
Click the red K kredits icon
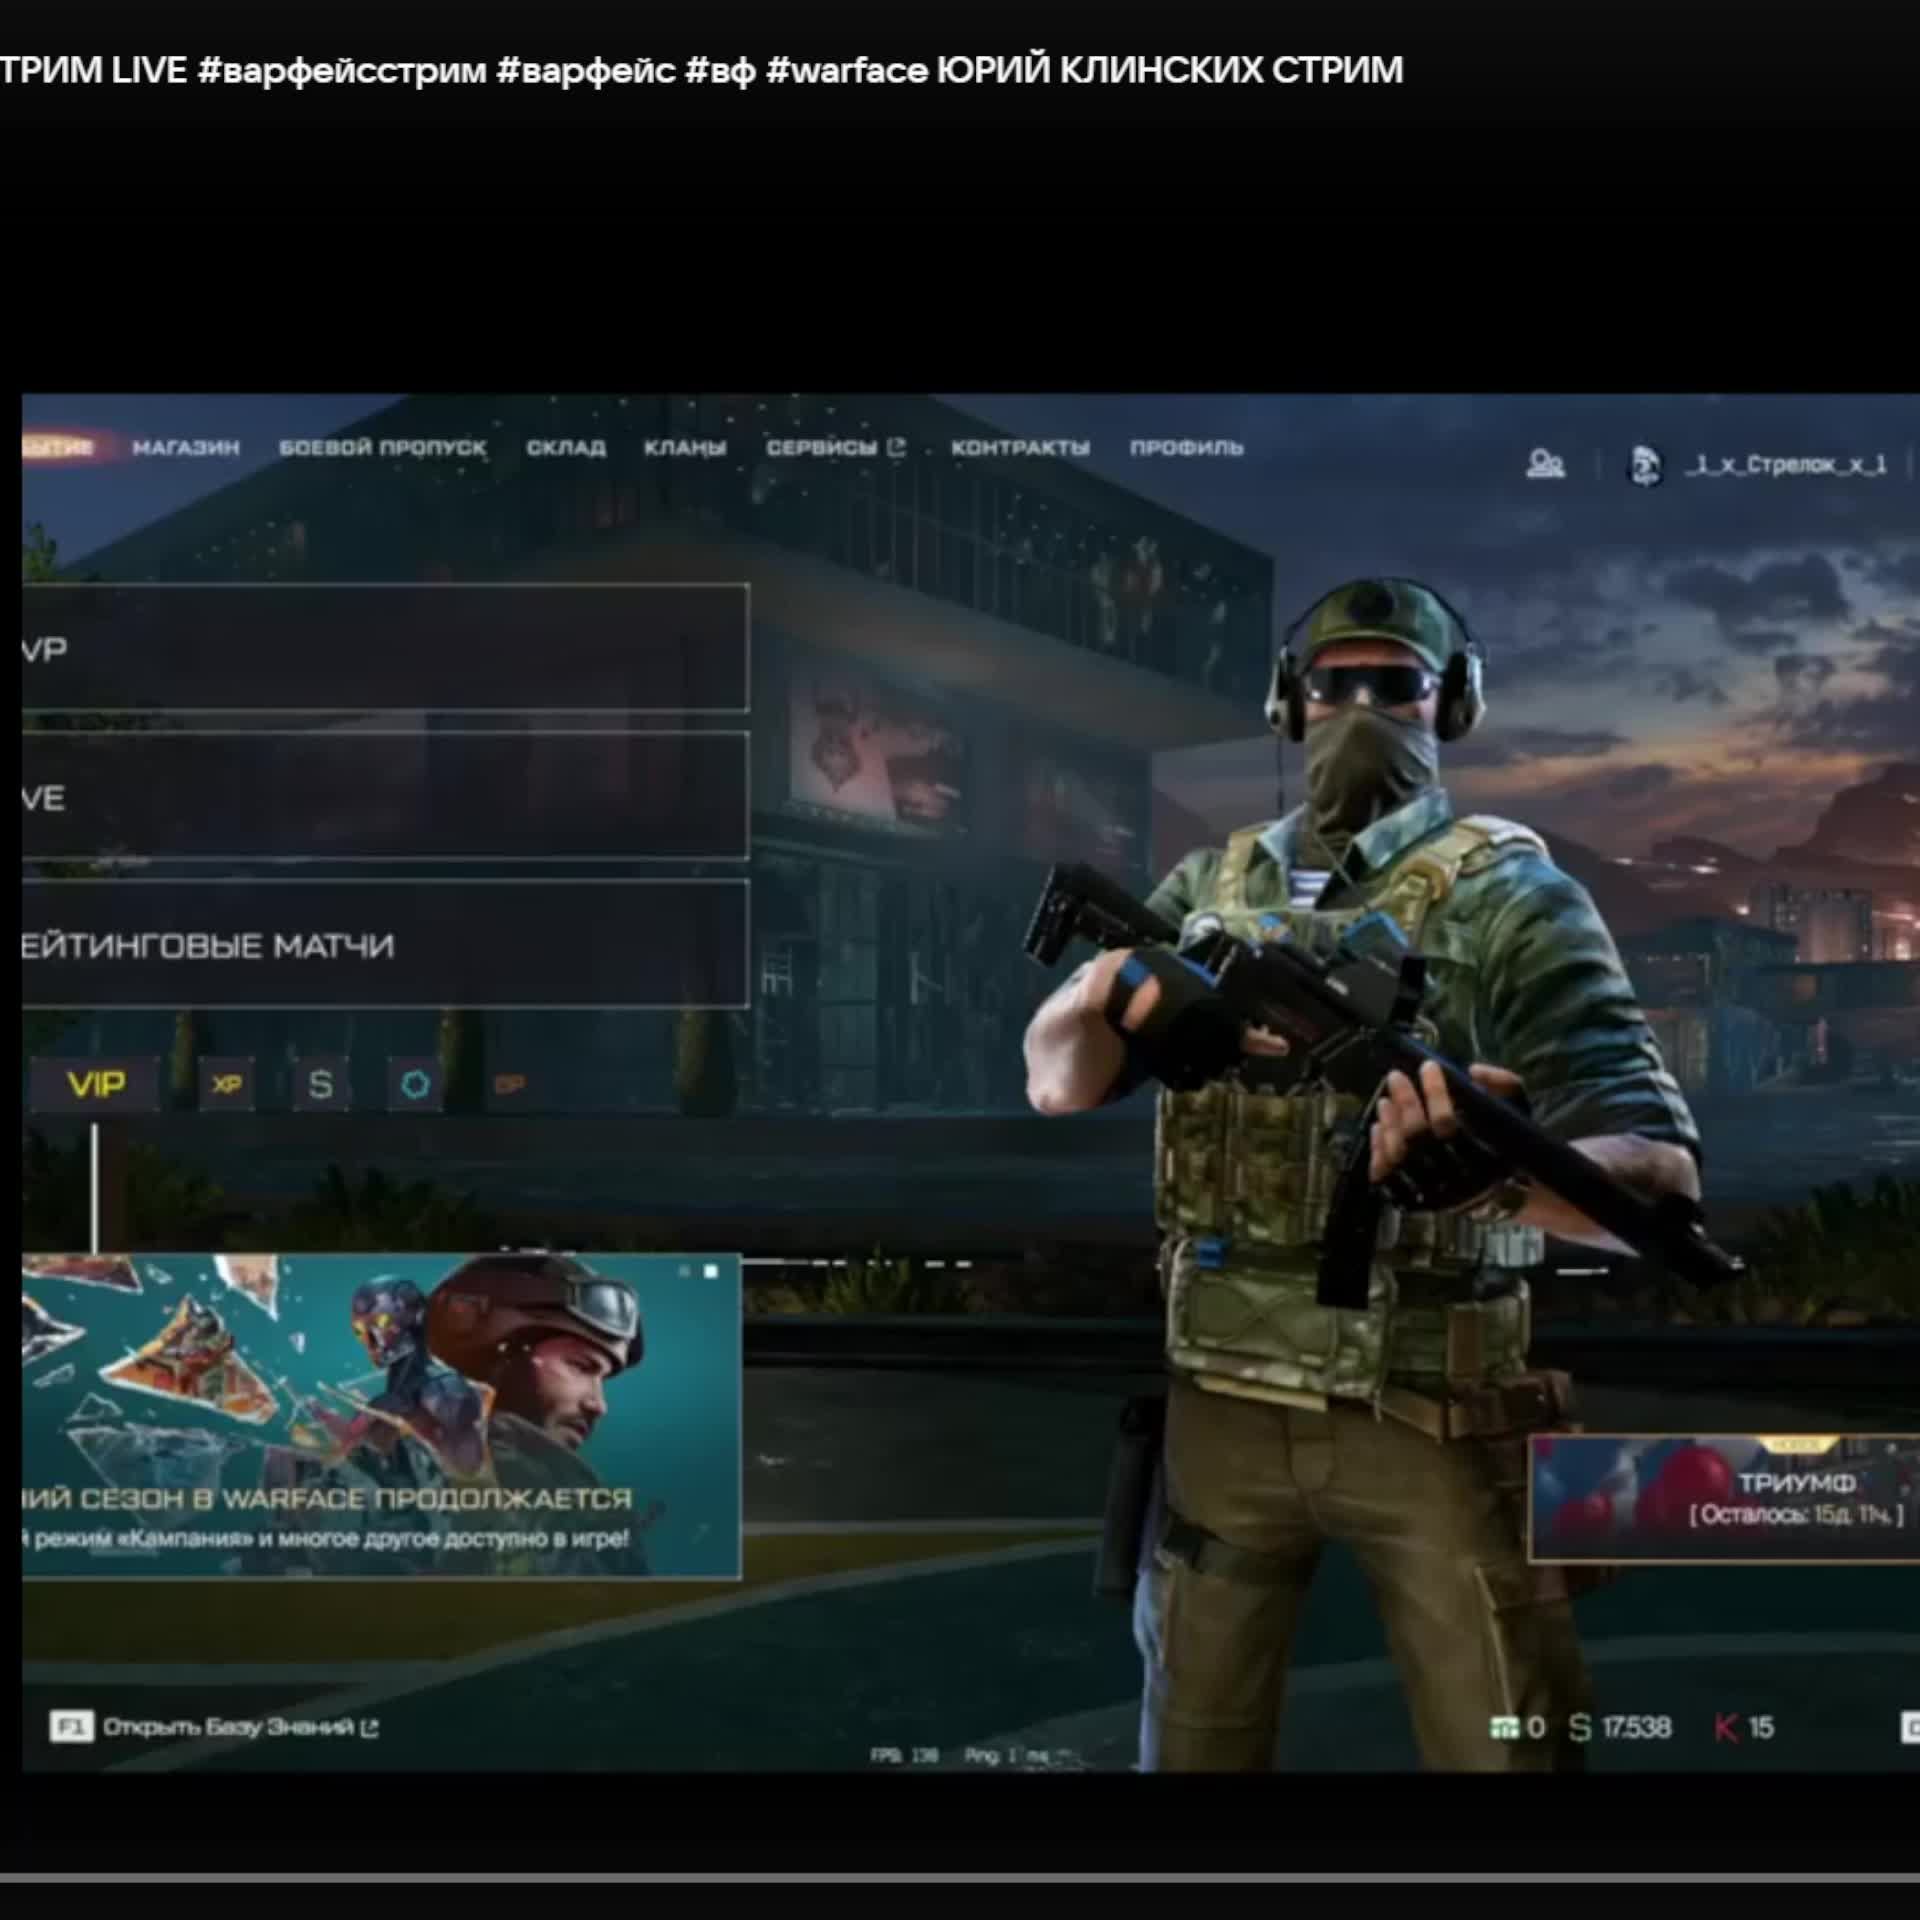point(1725,1727)
